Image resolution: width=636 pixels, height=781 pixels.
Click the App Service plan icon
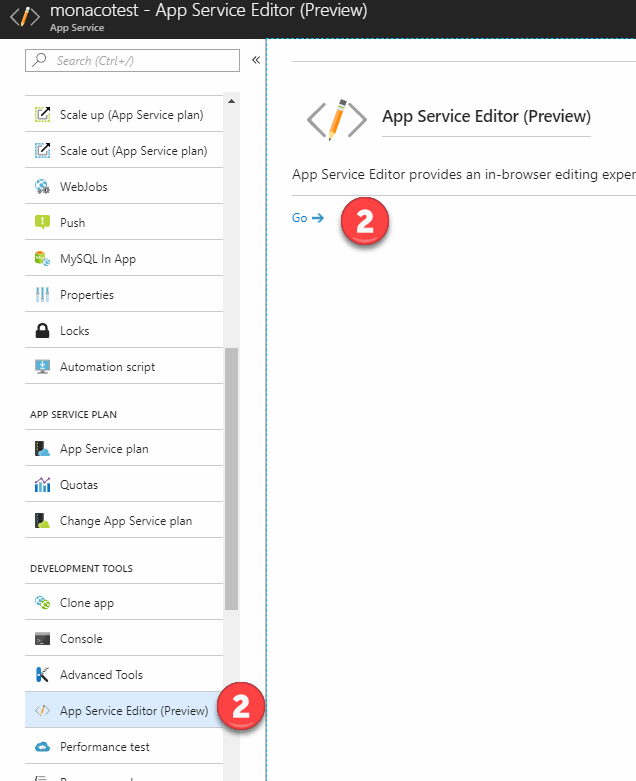[42, 449]
